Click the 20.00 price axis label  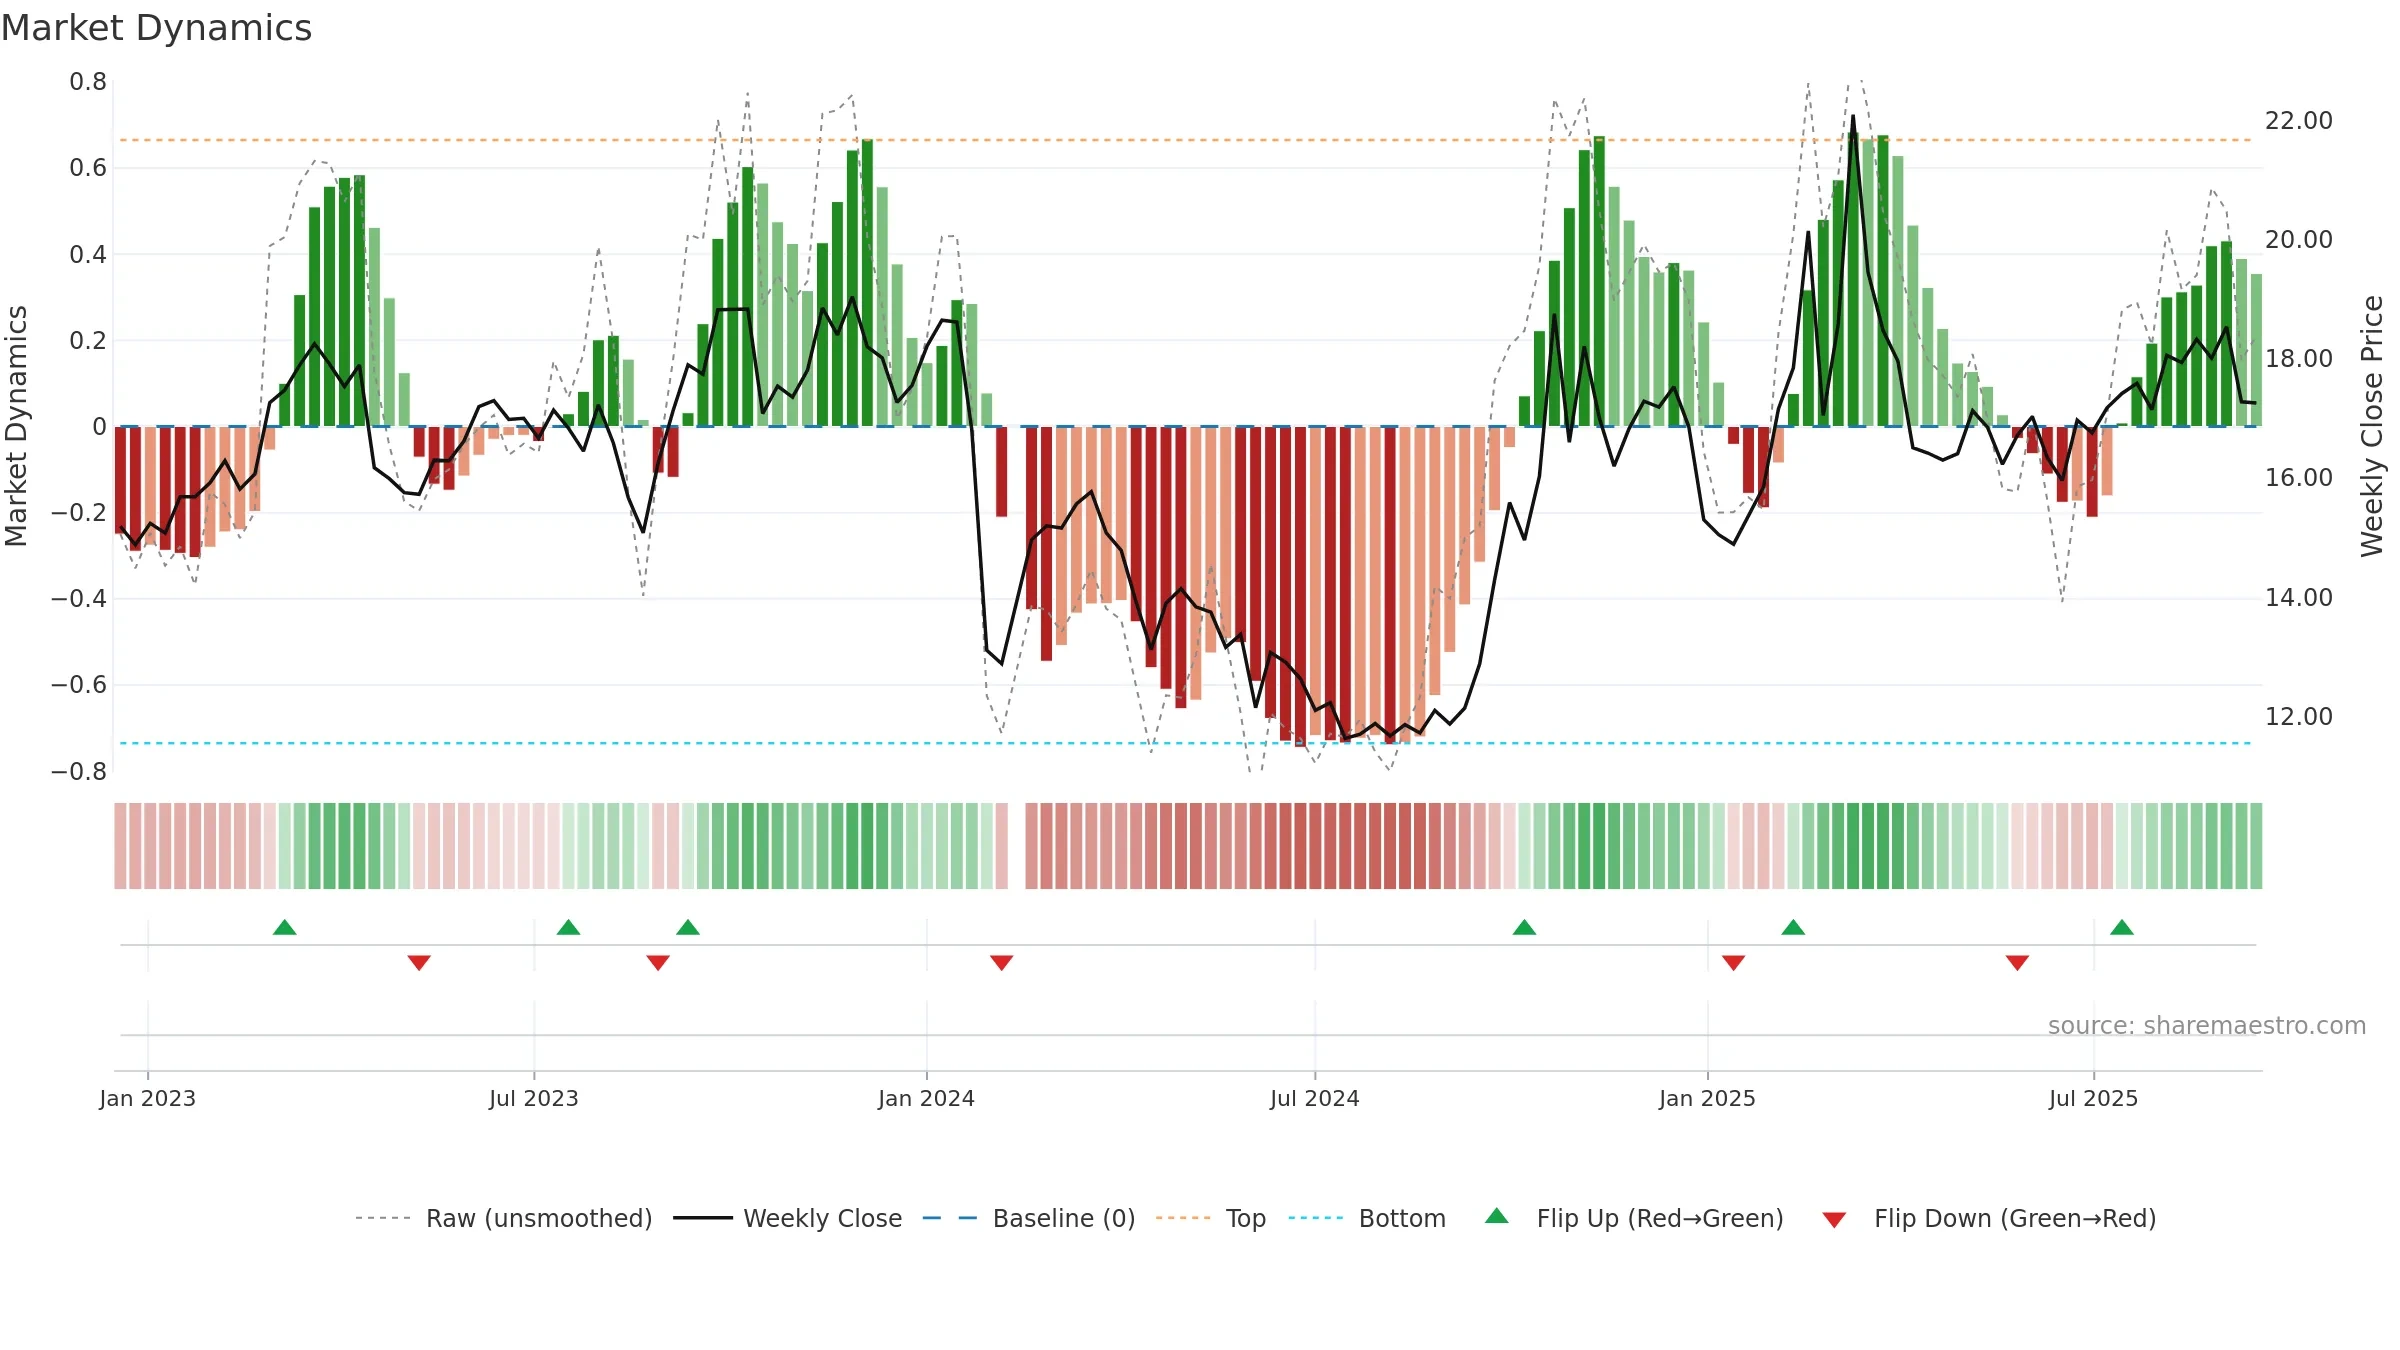click(x=2299, y=240)
